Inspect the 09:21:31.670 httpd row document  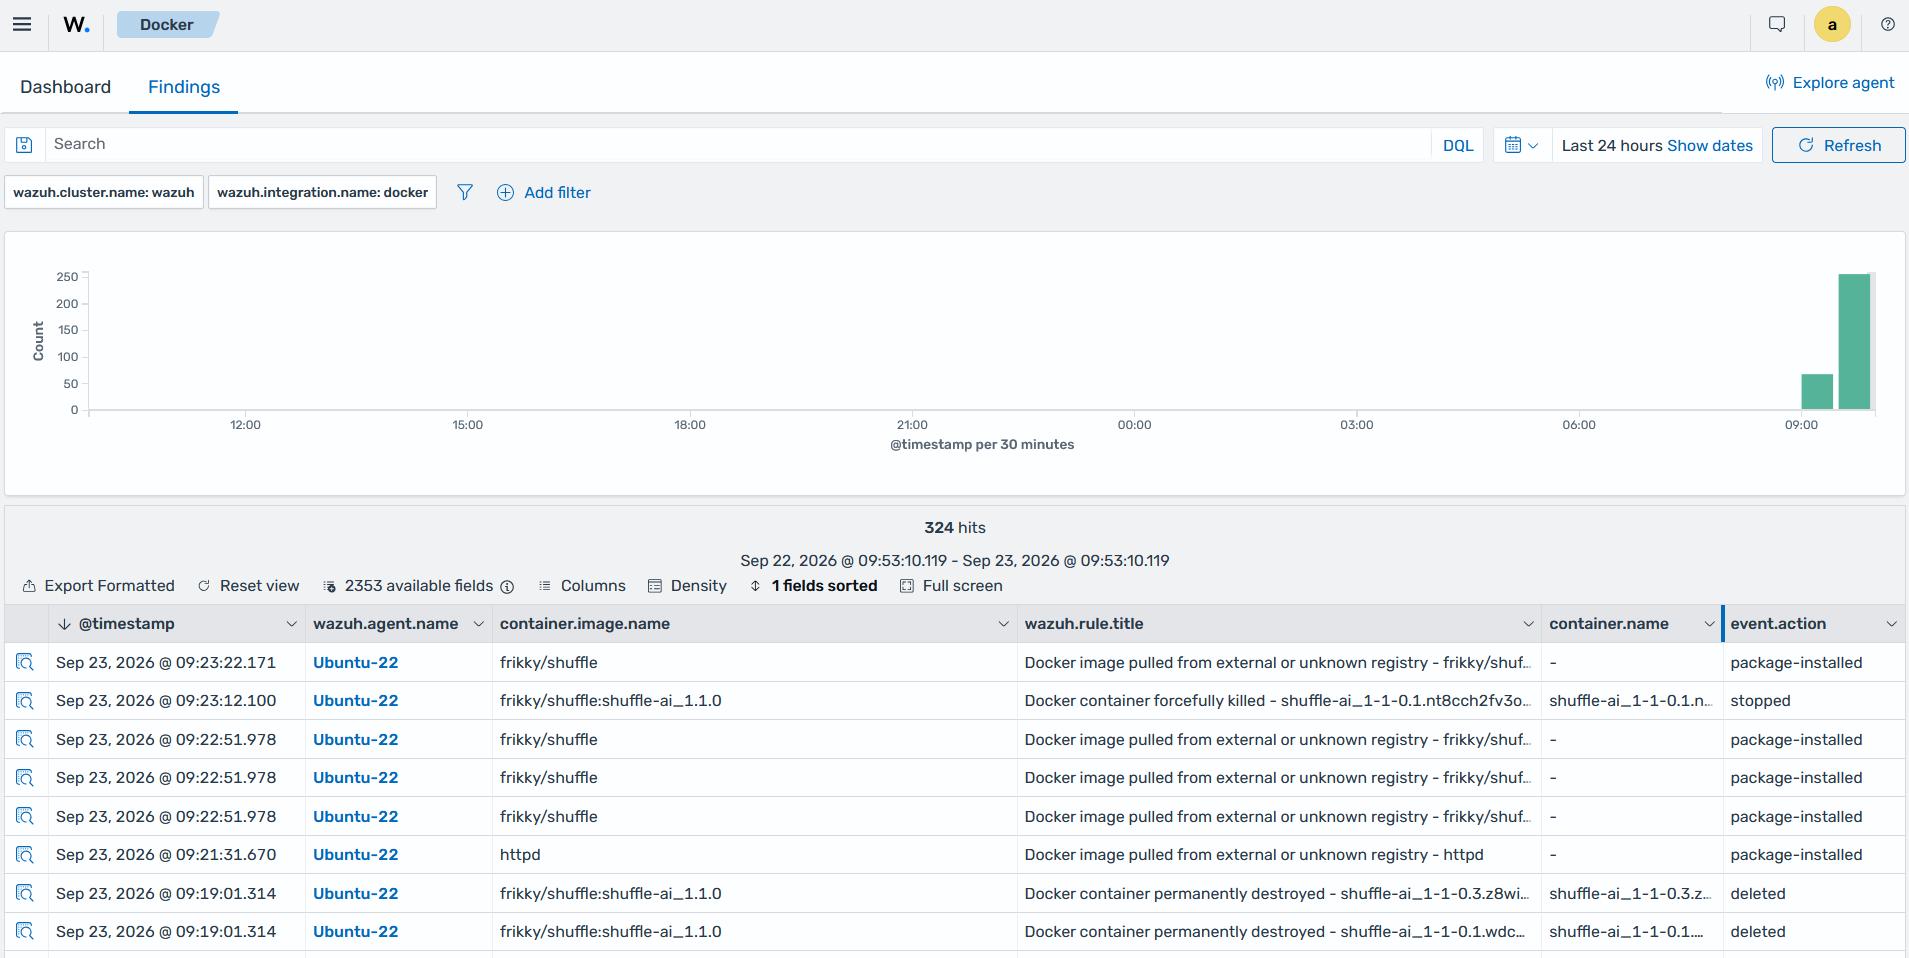point(25,855)
